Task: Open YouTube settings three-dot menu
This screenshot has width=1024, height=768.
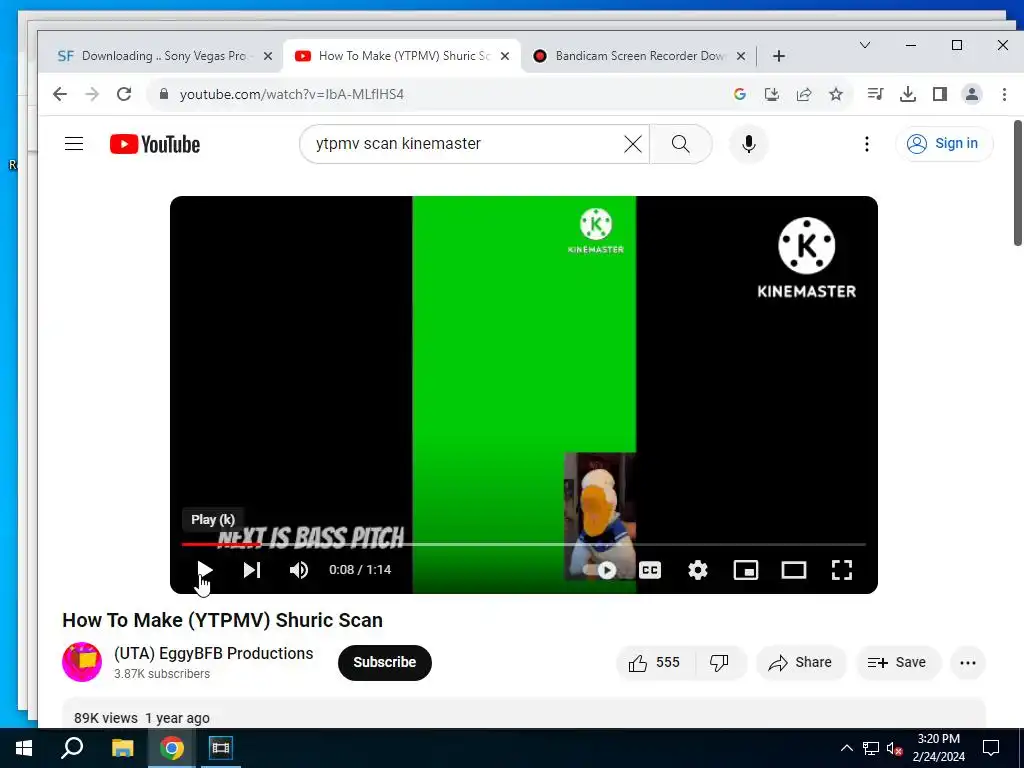Action: 867,144
